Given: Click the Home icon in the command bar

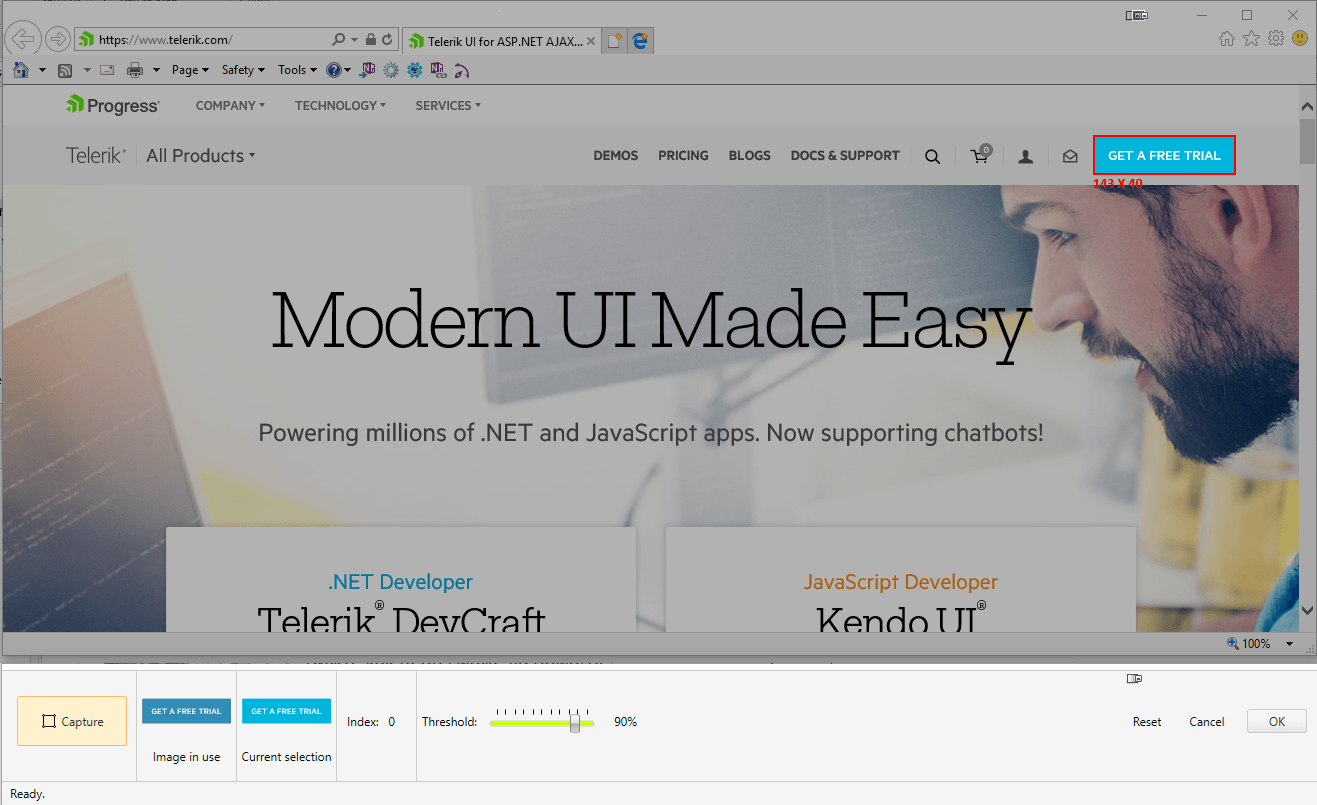Looking at the screenshot, I should pos(21,70).
